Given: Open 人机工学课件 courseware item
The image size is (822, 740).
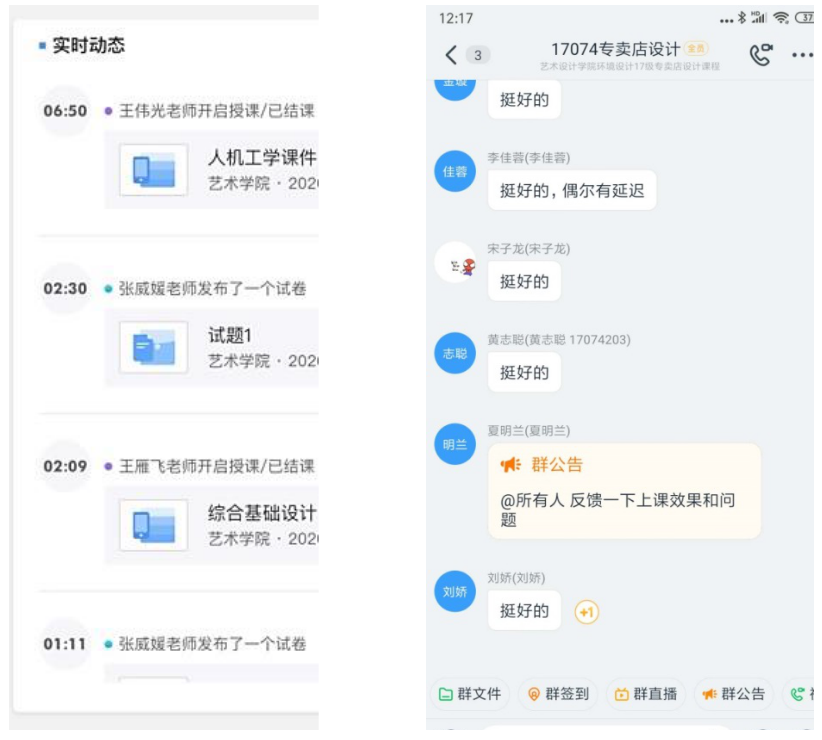Looking at the screenshot, I should (212, 170).
